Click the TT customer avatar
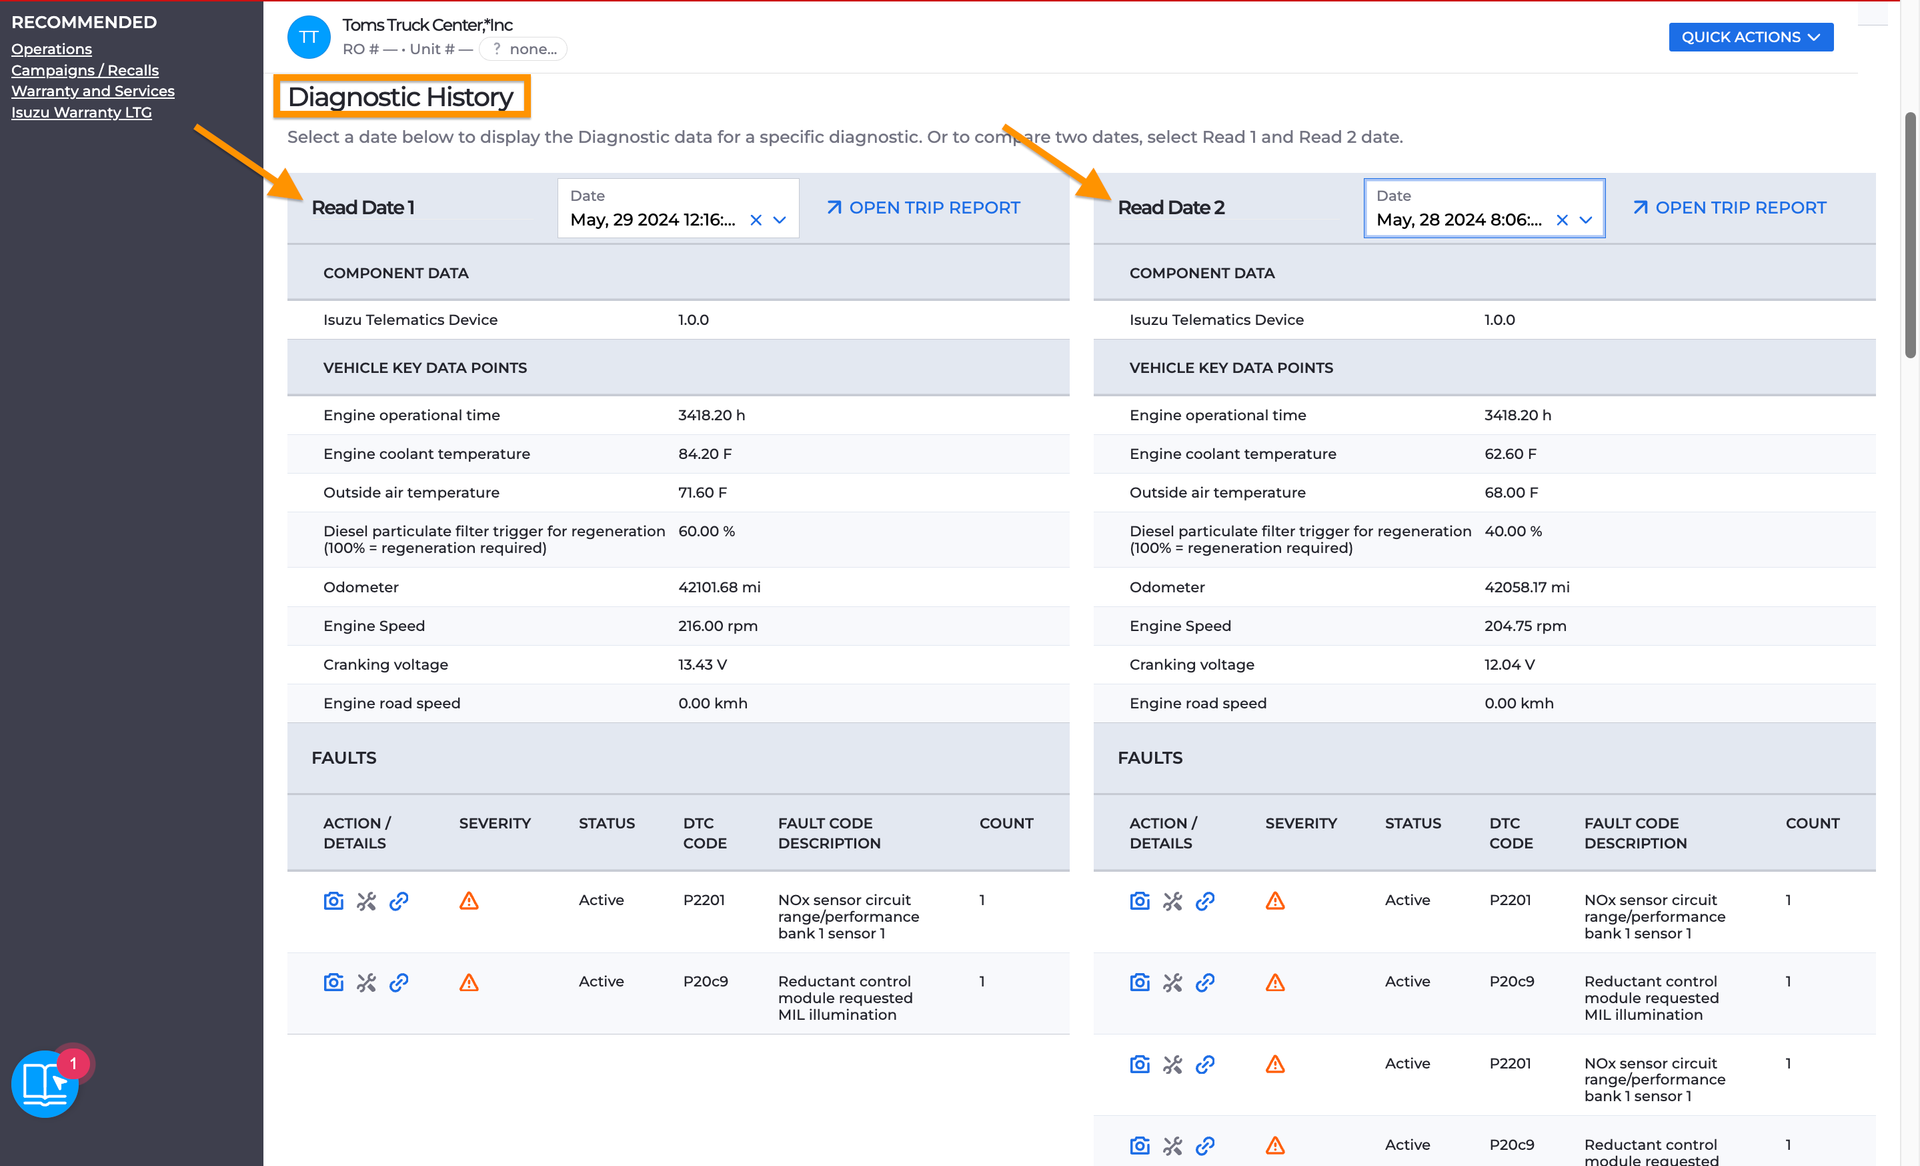The image size is (1920, 1166). pyautogui.click(x=309, y=37)
